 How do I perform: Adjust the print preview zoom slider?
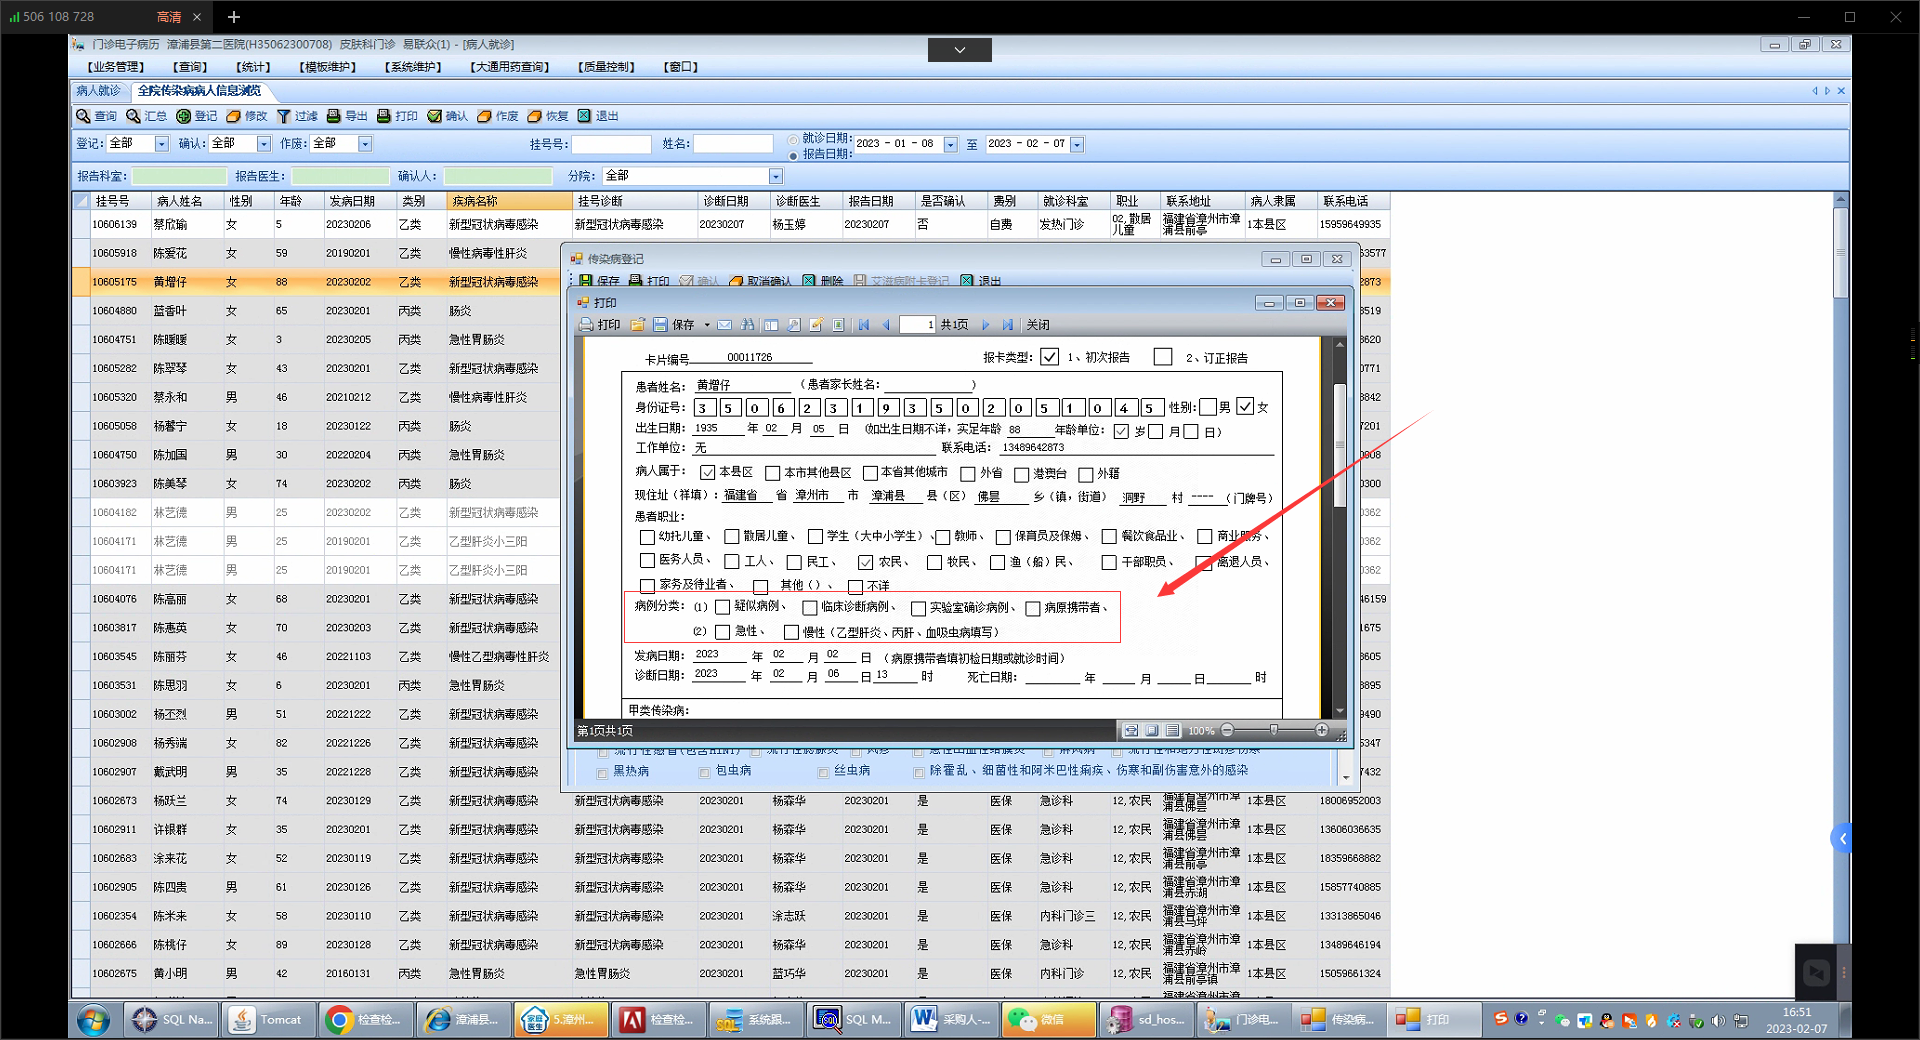click(x=1273, y=730)
